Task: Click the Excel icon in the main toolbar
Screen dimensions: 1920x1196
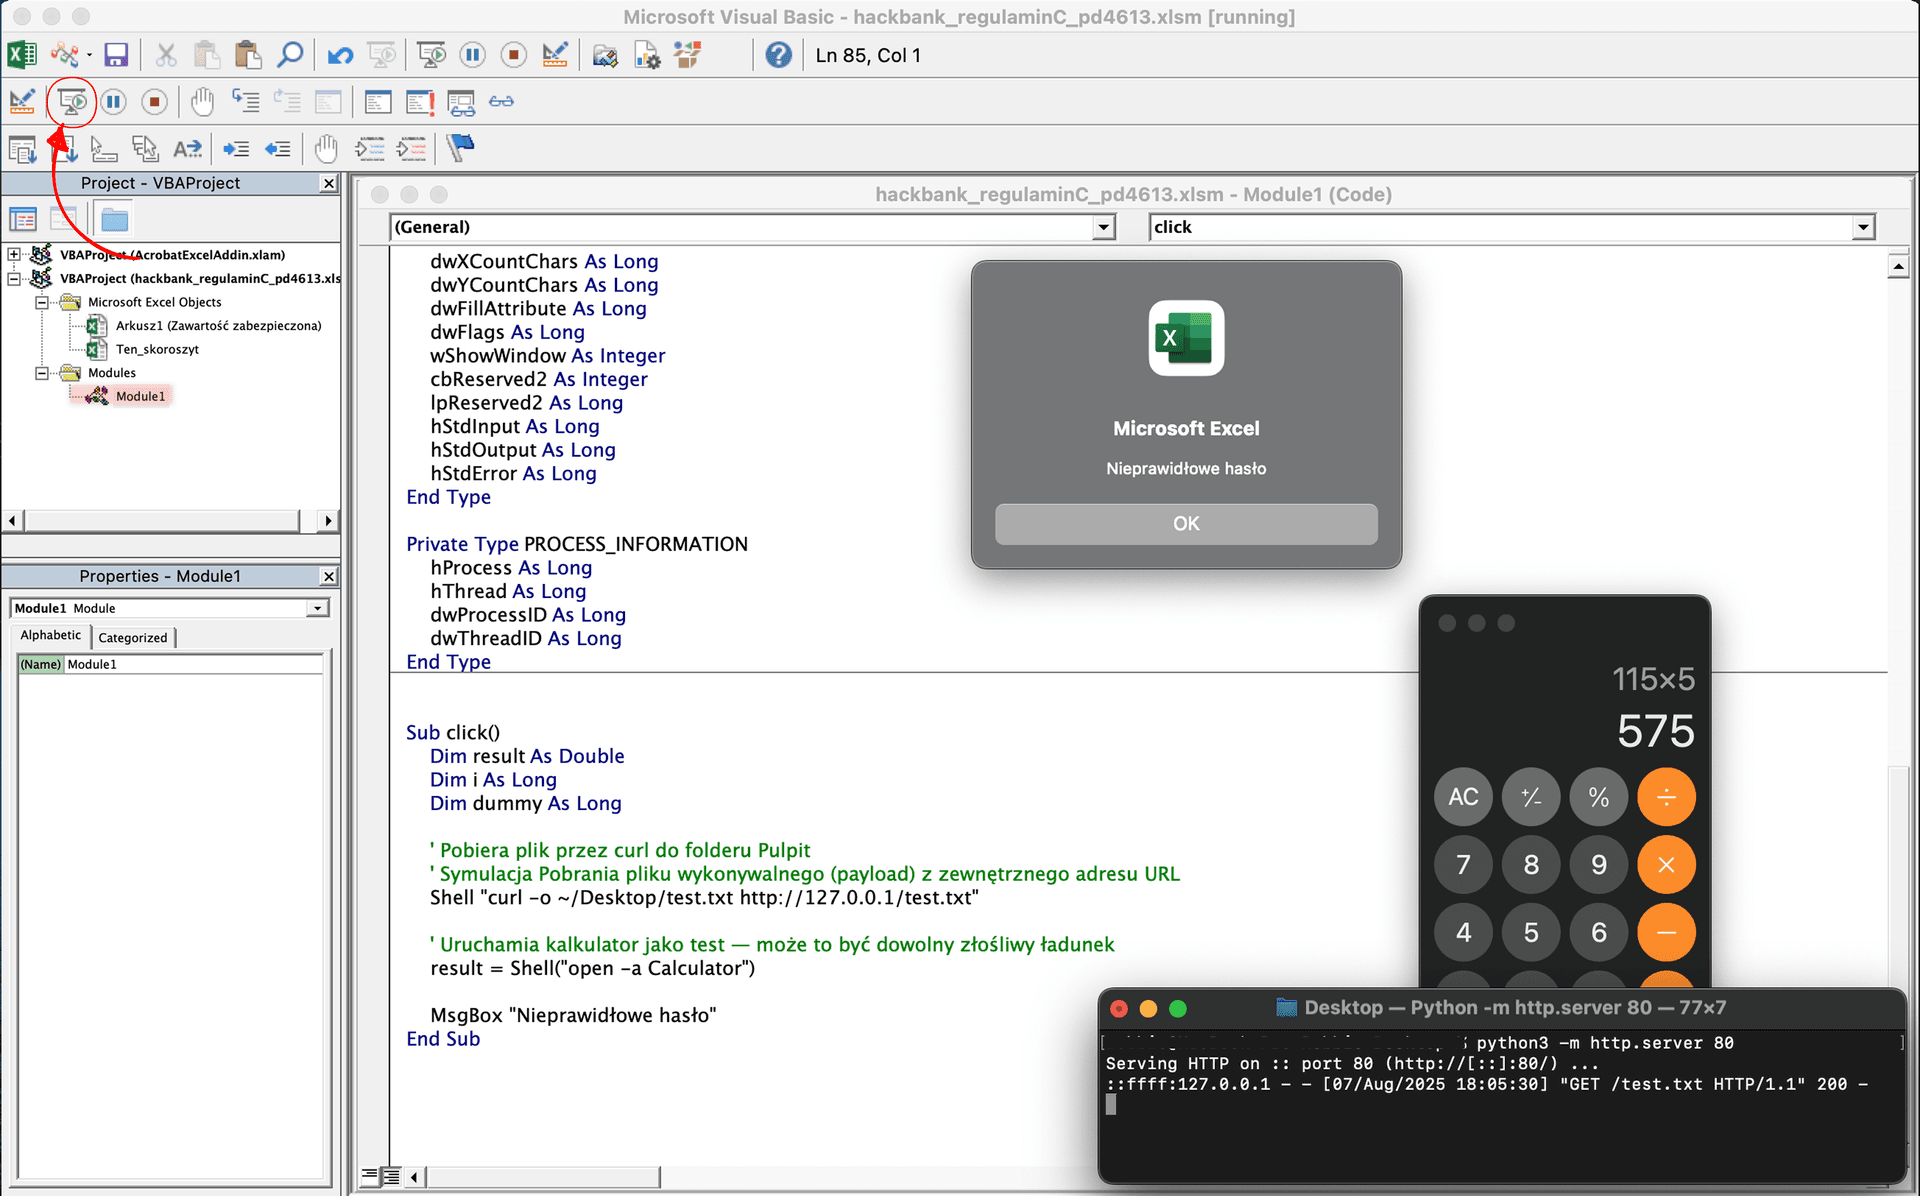Action: click(x=22, y=55)
